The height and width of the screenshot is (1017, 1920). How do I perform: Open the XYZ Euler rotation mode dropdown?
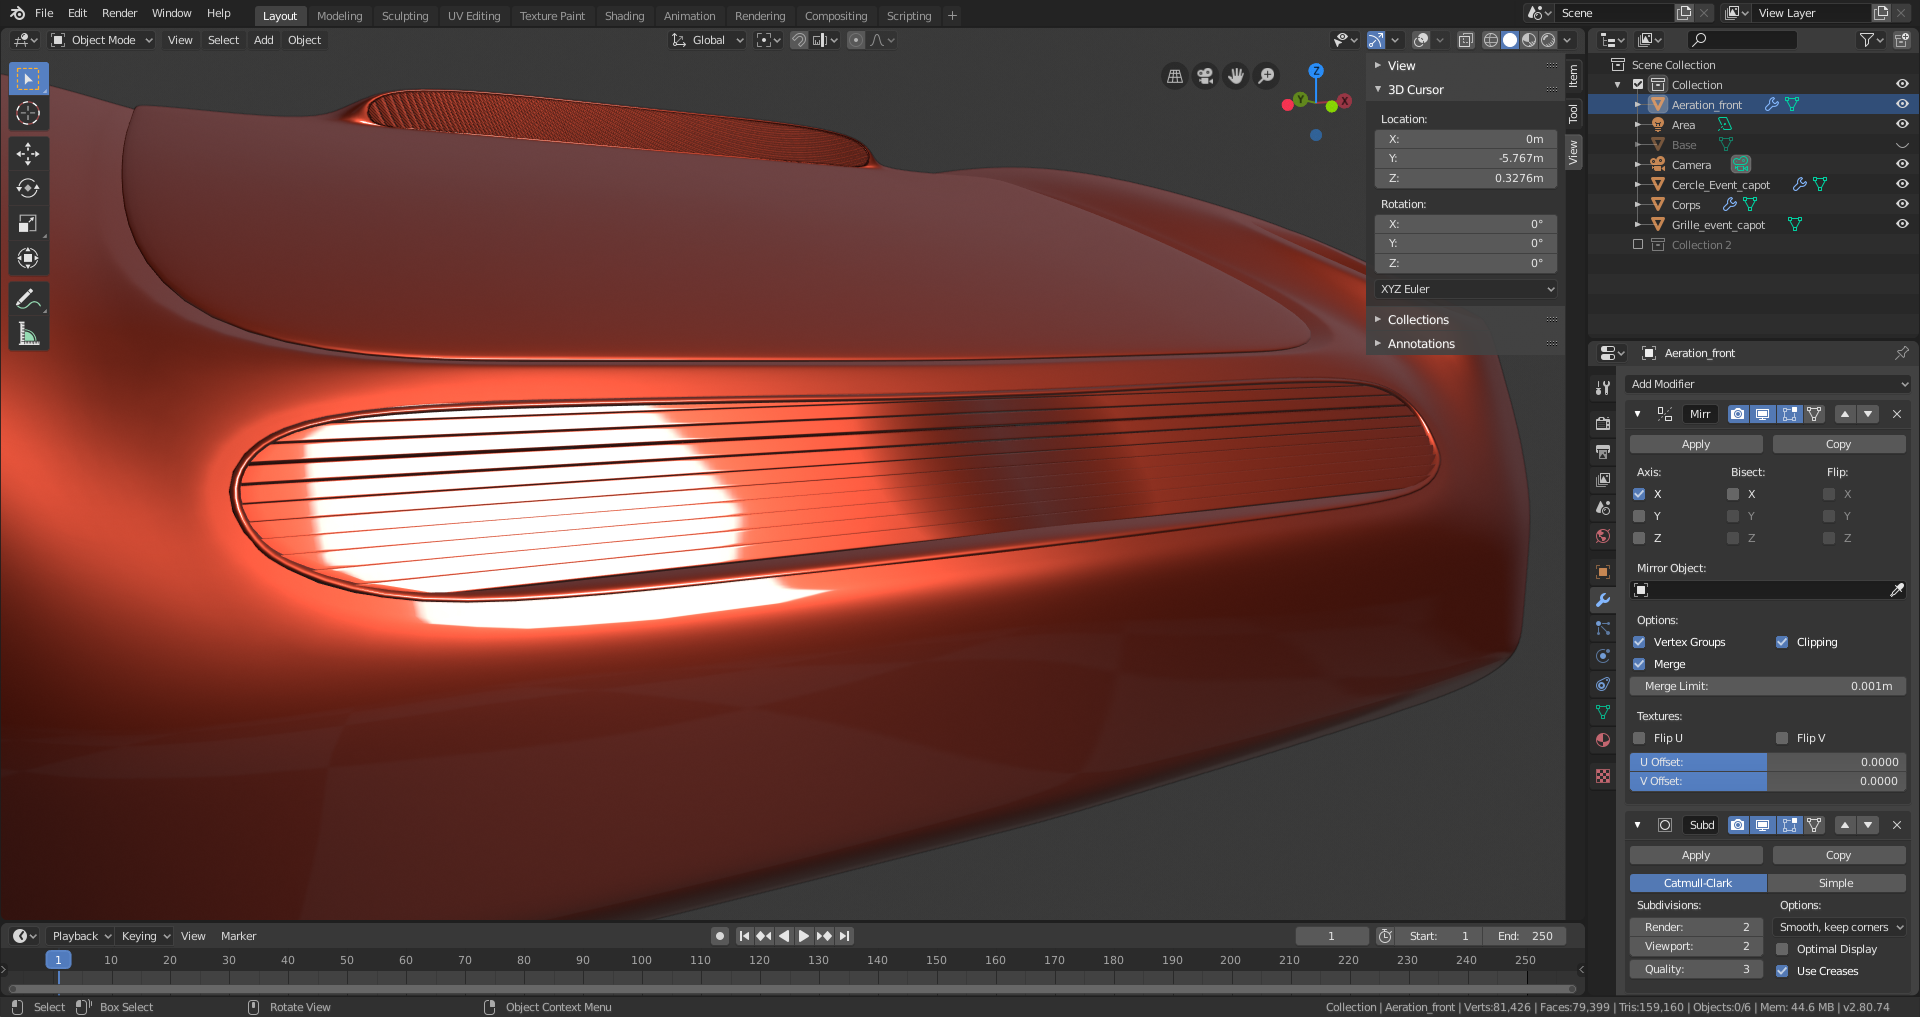click(1466, 289)
